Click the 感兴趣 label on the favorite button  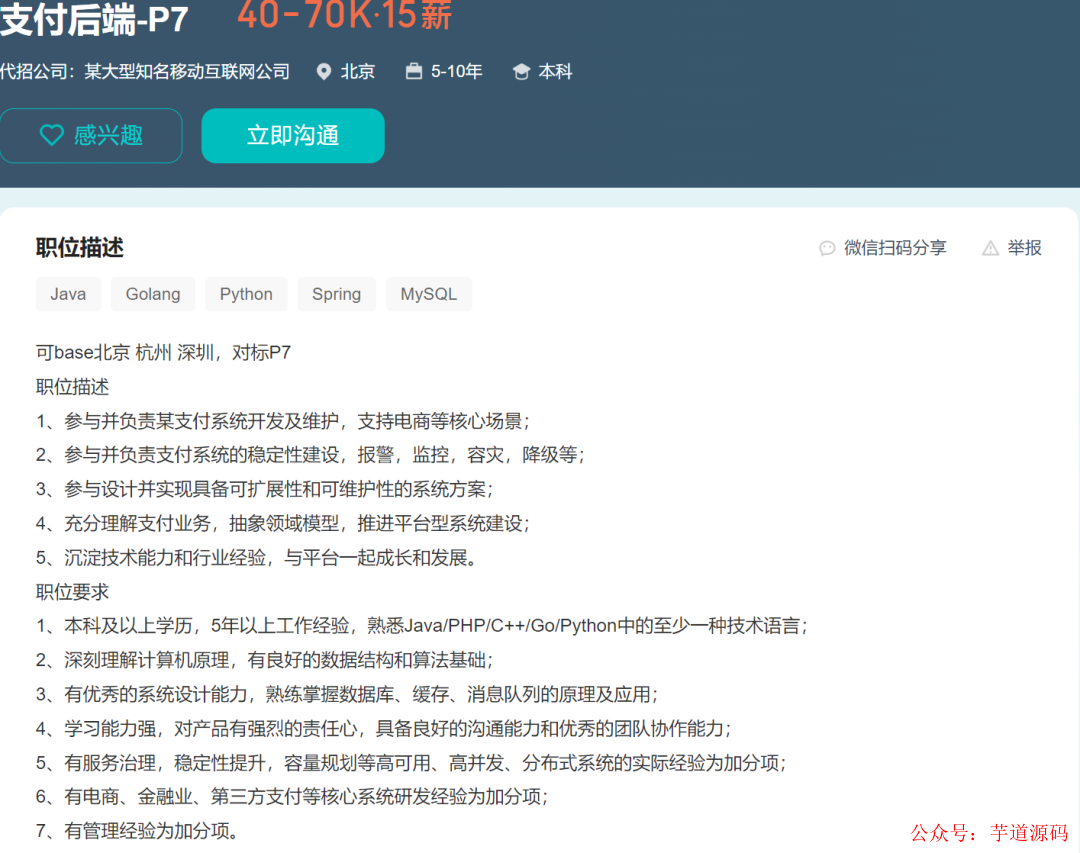[x=108, y=135]
